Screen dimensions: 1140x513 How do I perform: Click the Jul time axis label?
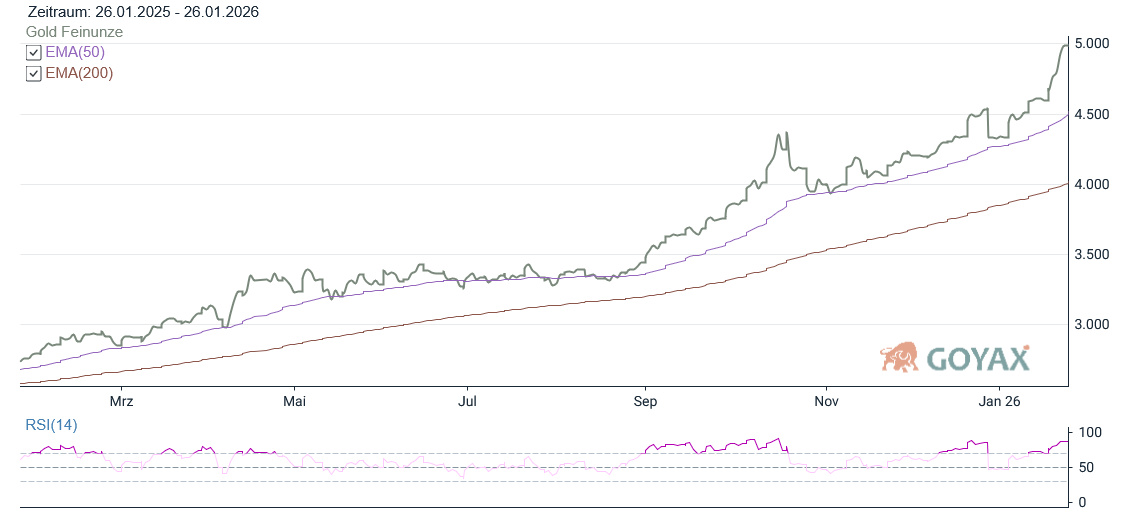(467, 401)
